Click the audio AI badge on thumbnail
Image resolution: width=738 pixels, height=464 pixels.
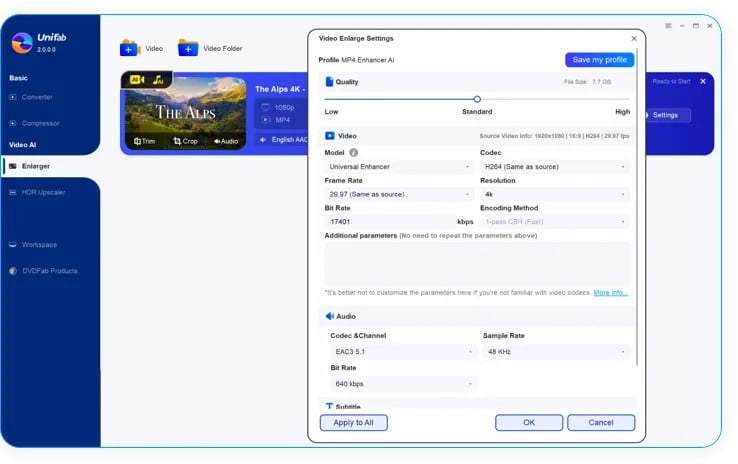click(158, 80)
